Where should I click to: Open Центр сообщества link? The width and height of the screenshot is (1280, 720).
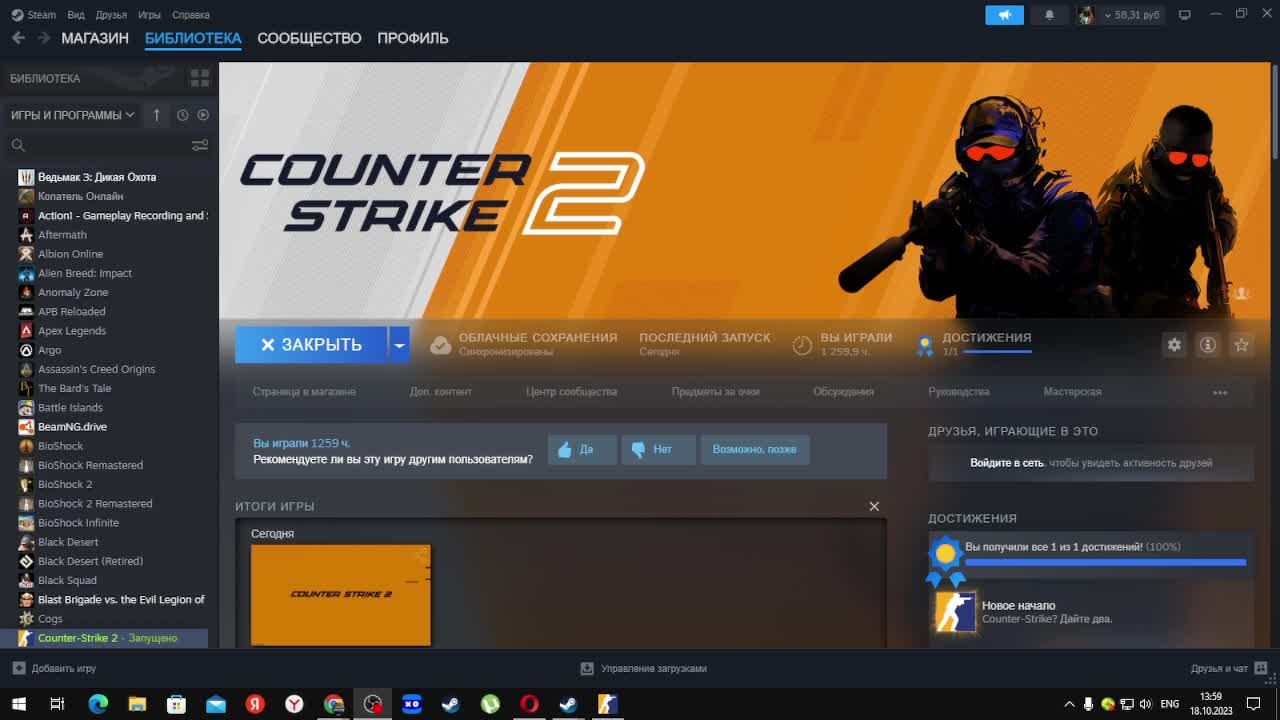coord(571,392)
